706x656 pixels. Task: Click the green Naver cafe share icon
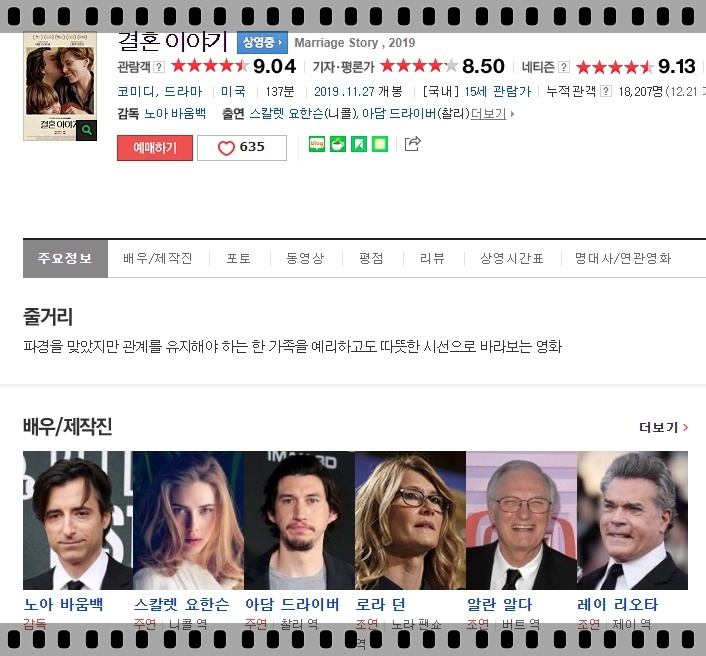[x=338, y=144]
